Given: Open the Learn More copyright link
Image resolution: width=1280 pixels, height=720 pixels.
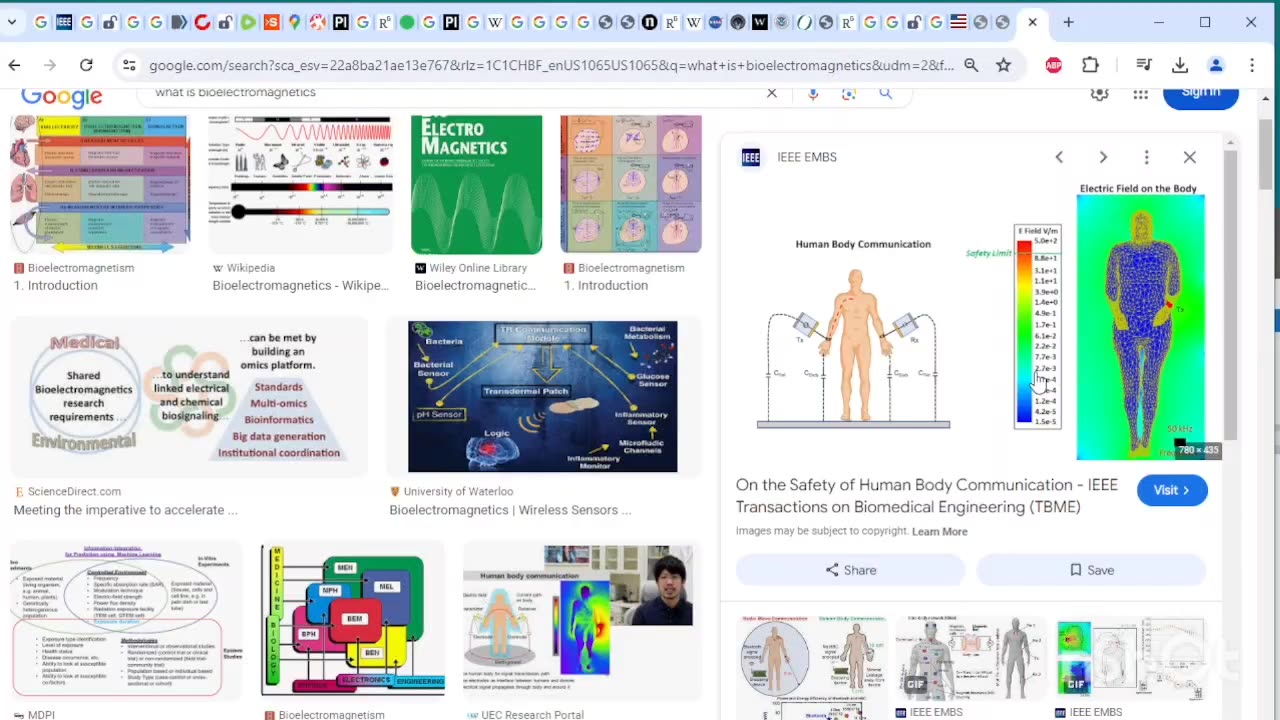Looking at the screenshot, I should pyautogui.click(x=939, y=532).
